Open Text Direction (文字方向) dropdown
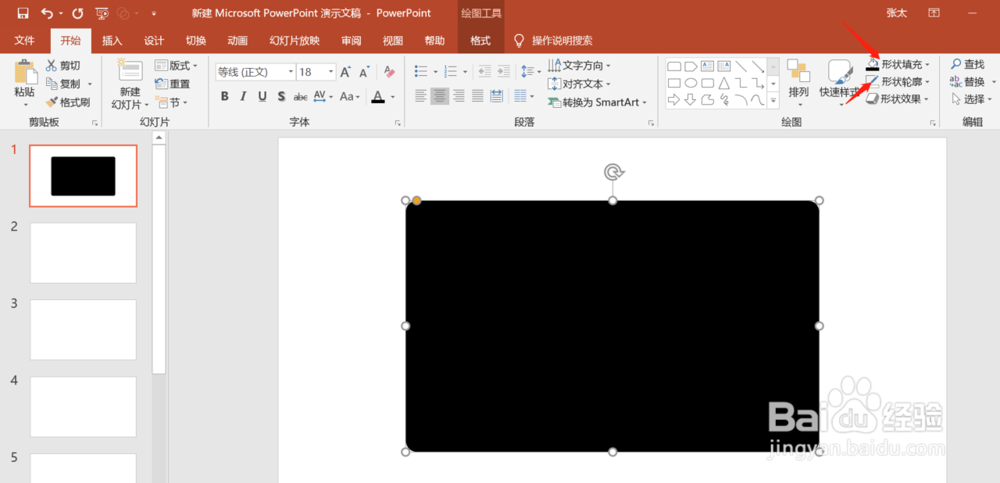 click(579, 66)
